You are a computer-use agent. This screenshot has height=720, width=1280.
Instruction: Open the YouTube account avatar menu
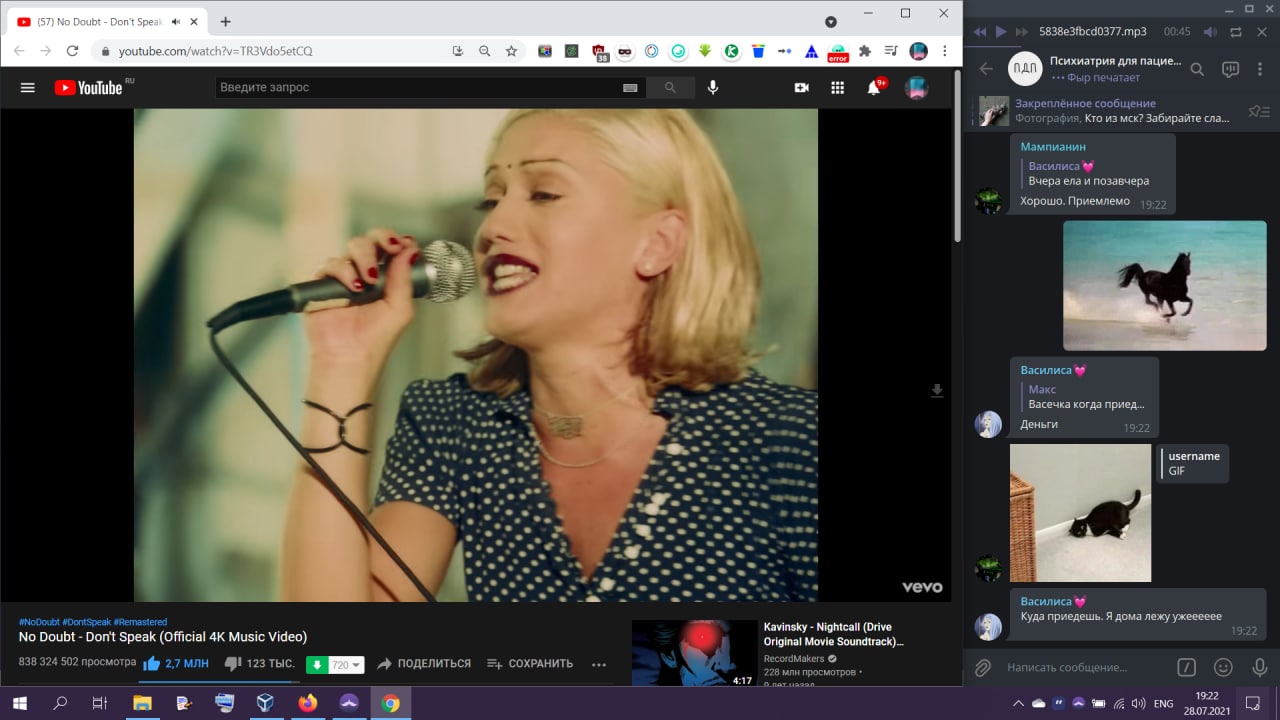[x=916, y=88]
